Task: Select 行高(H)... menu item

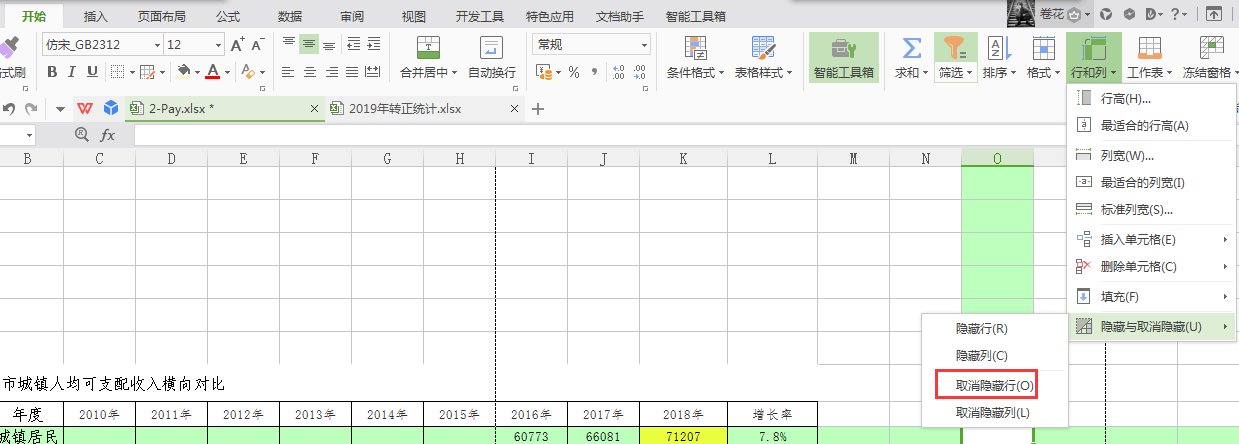Action: coord(1152,98)
